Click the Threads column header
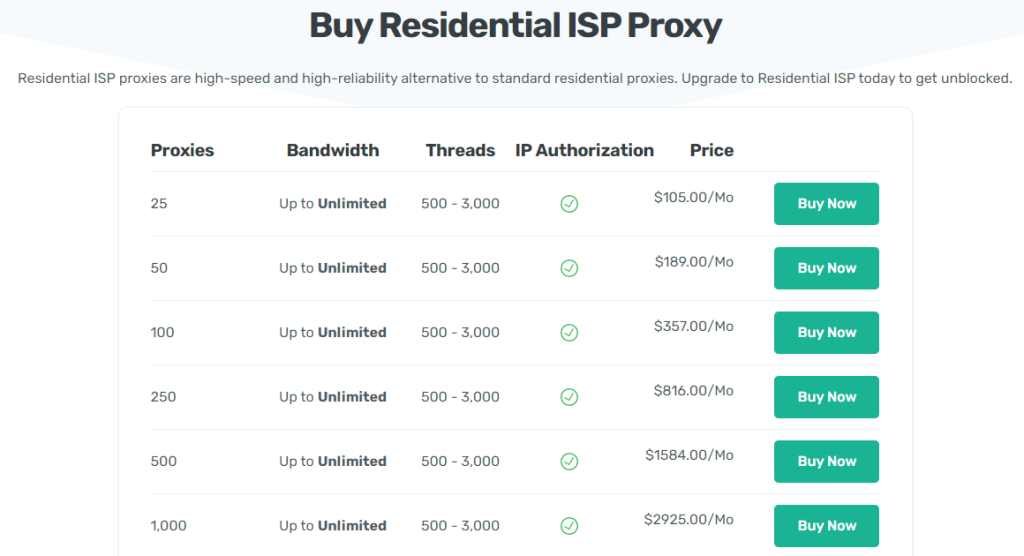Image resolution: width=1024 pixels, height=556 pixels. [460, 151]
